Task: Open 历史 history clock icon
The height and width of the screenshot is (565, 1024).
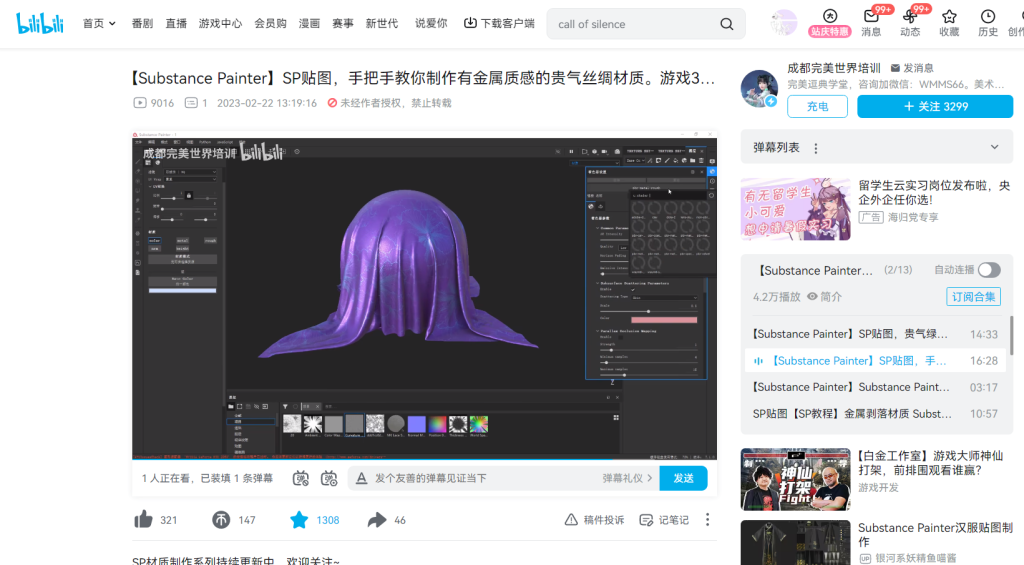Action: pyautogui.click(x=988, y=24)
